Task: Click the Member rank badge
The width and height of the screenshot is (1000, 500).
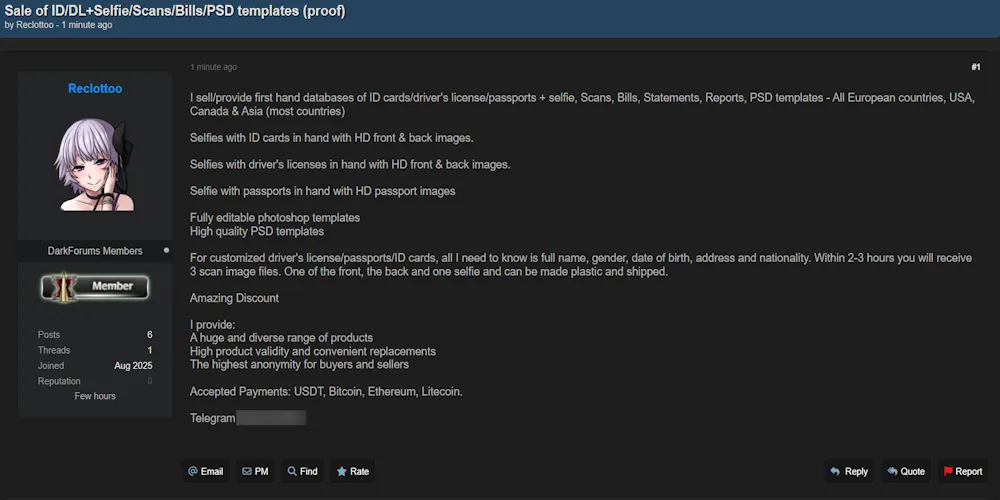Action: (95, 287)
